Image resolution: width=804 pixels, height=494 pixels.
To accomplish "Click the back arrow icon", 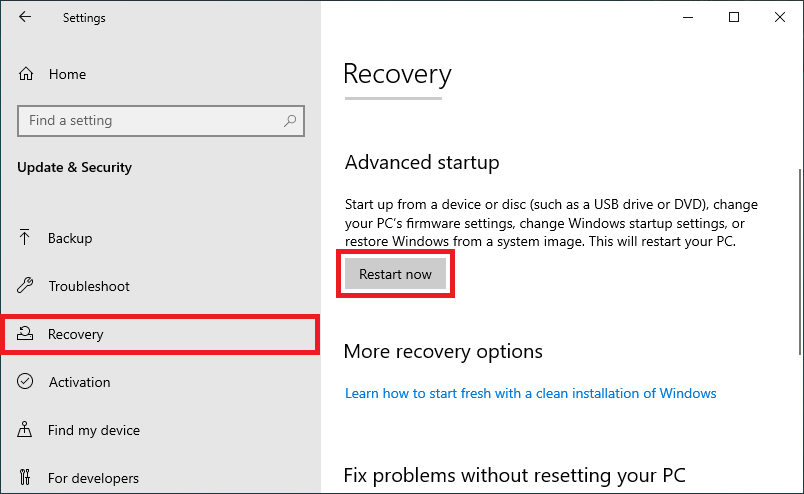I will coord(25,17).
